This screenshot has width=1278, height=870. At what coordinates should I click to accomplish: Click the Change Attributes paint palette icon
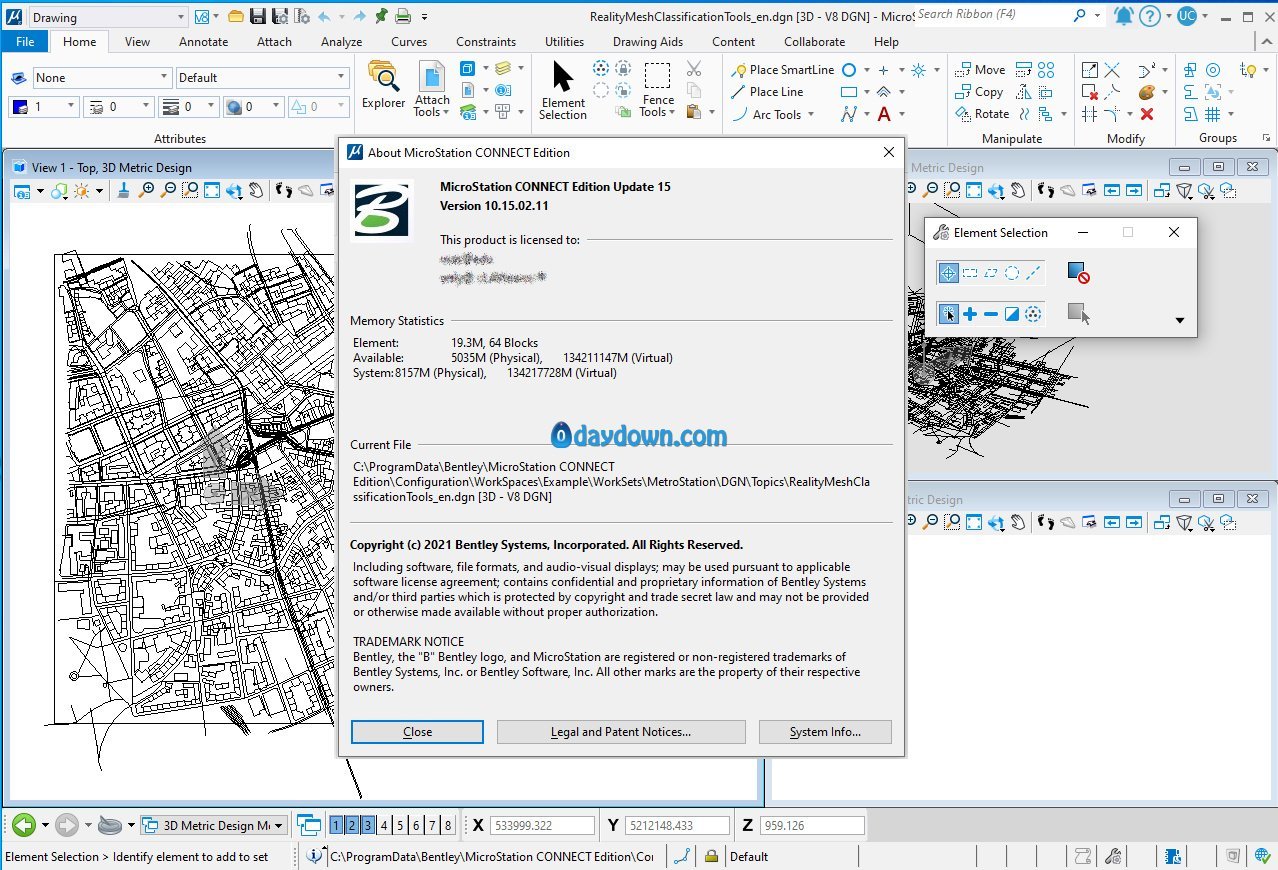(1147, 92)
